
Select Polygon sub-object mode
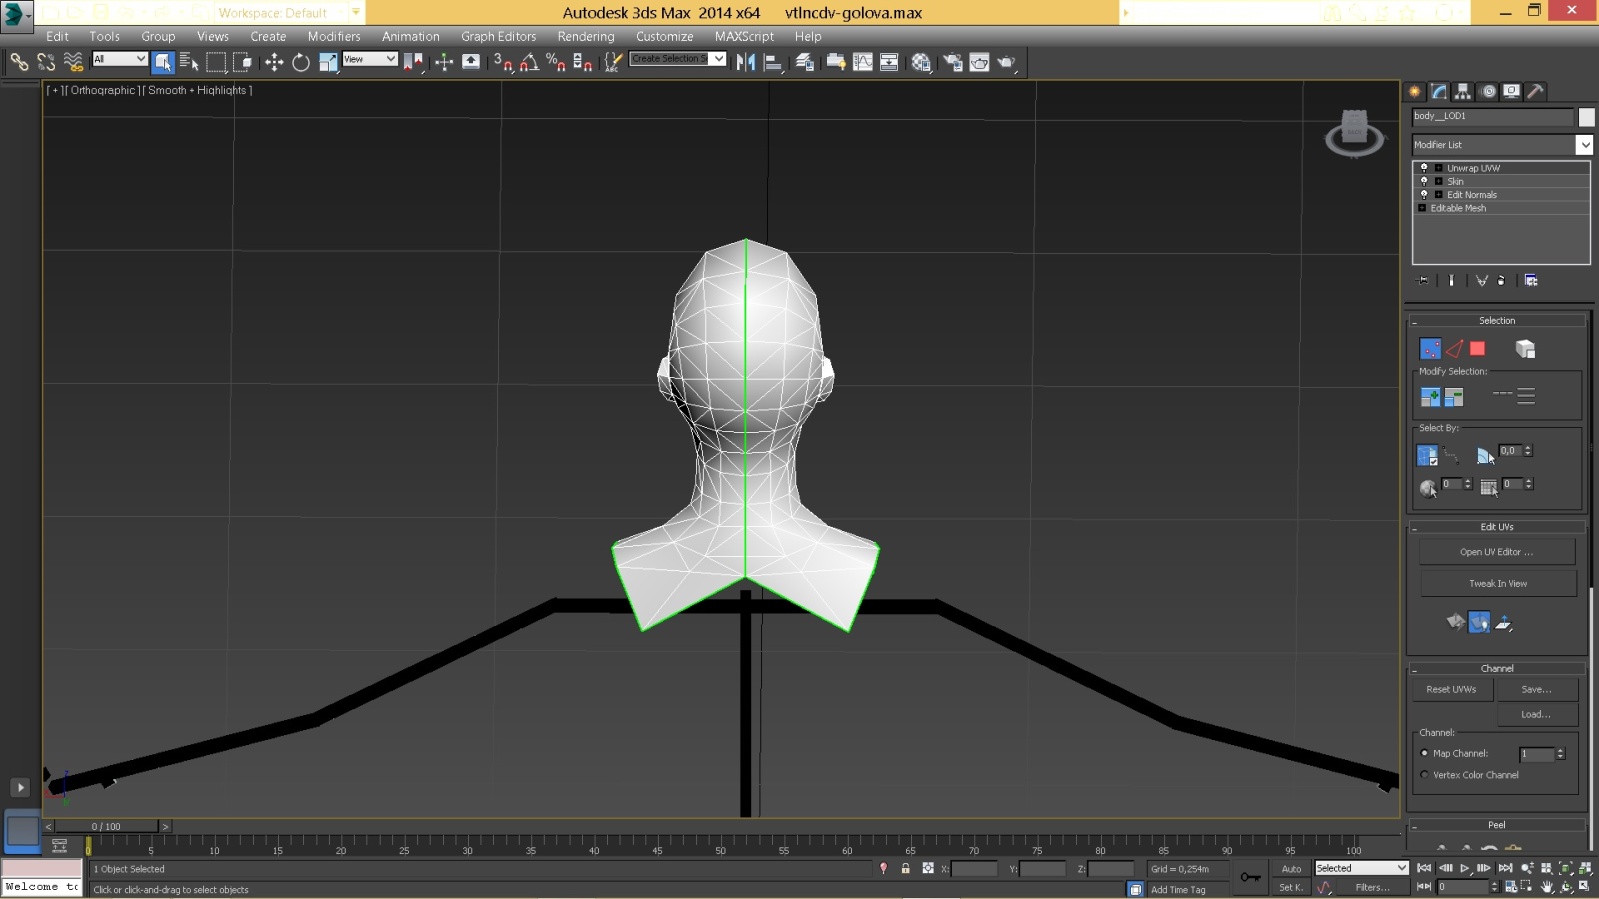[x=1477, y=349]
